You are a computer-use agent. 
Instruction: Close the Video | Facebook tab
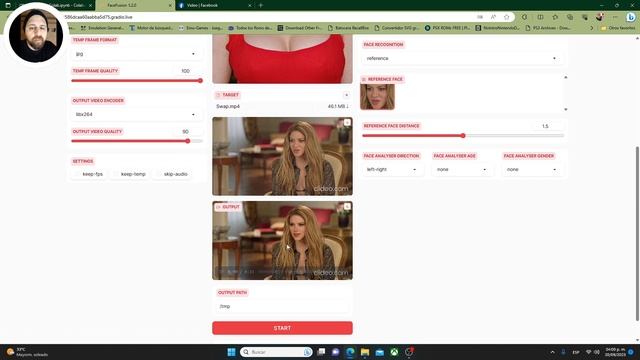(250, 5)
